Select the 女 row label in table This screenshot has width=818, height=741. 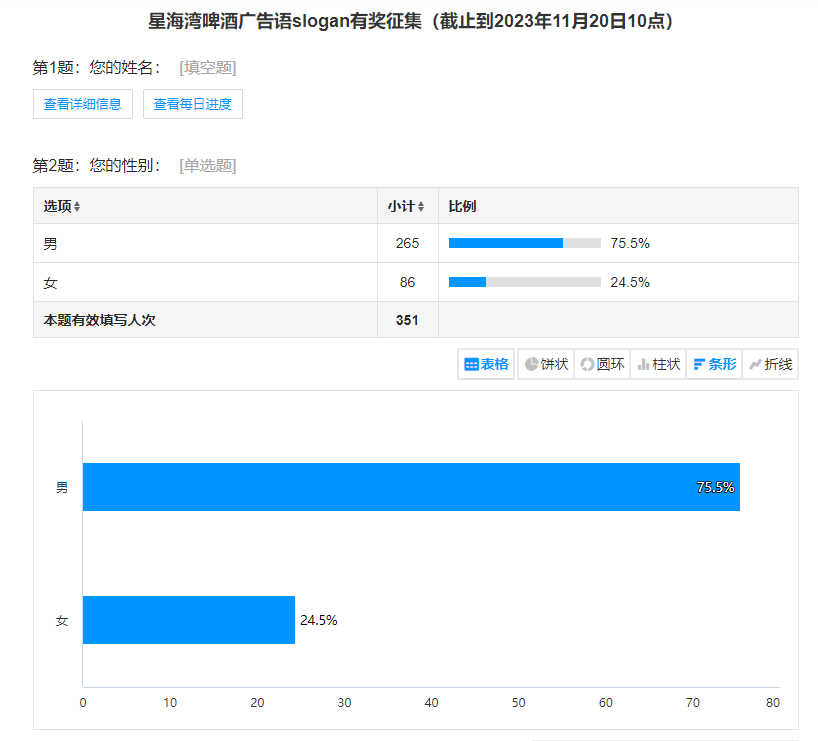50,283
